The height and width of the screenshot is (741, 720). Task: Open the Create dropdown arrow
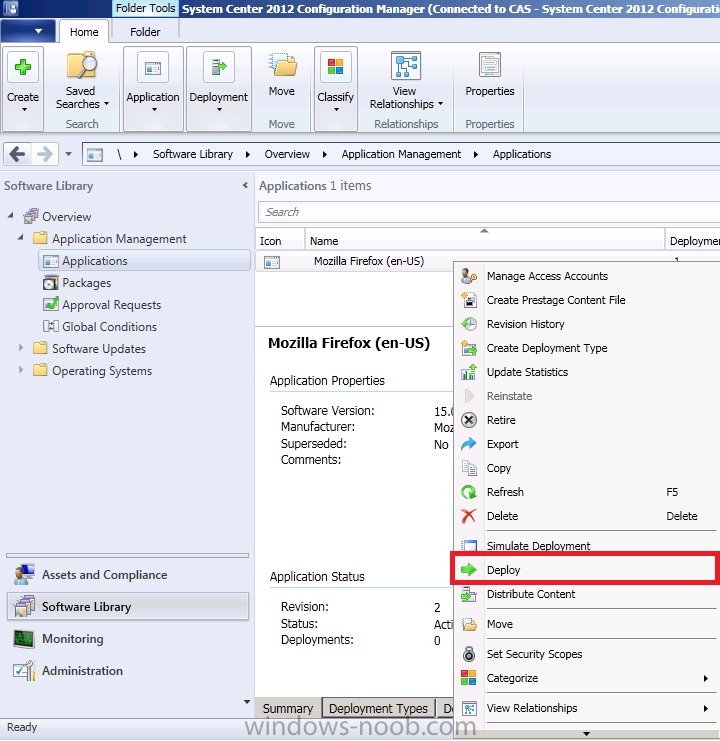pyautogui.click(x=24, y=110)
